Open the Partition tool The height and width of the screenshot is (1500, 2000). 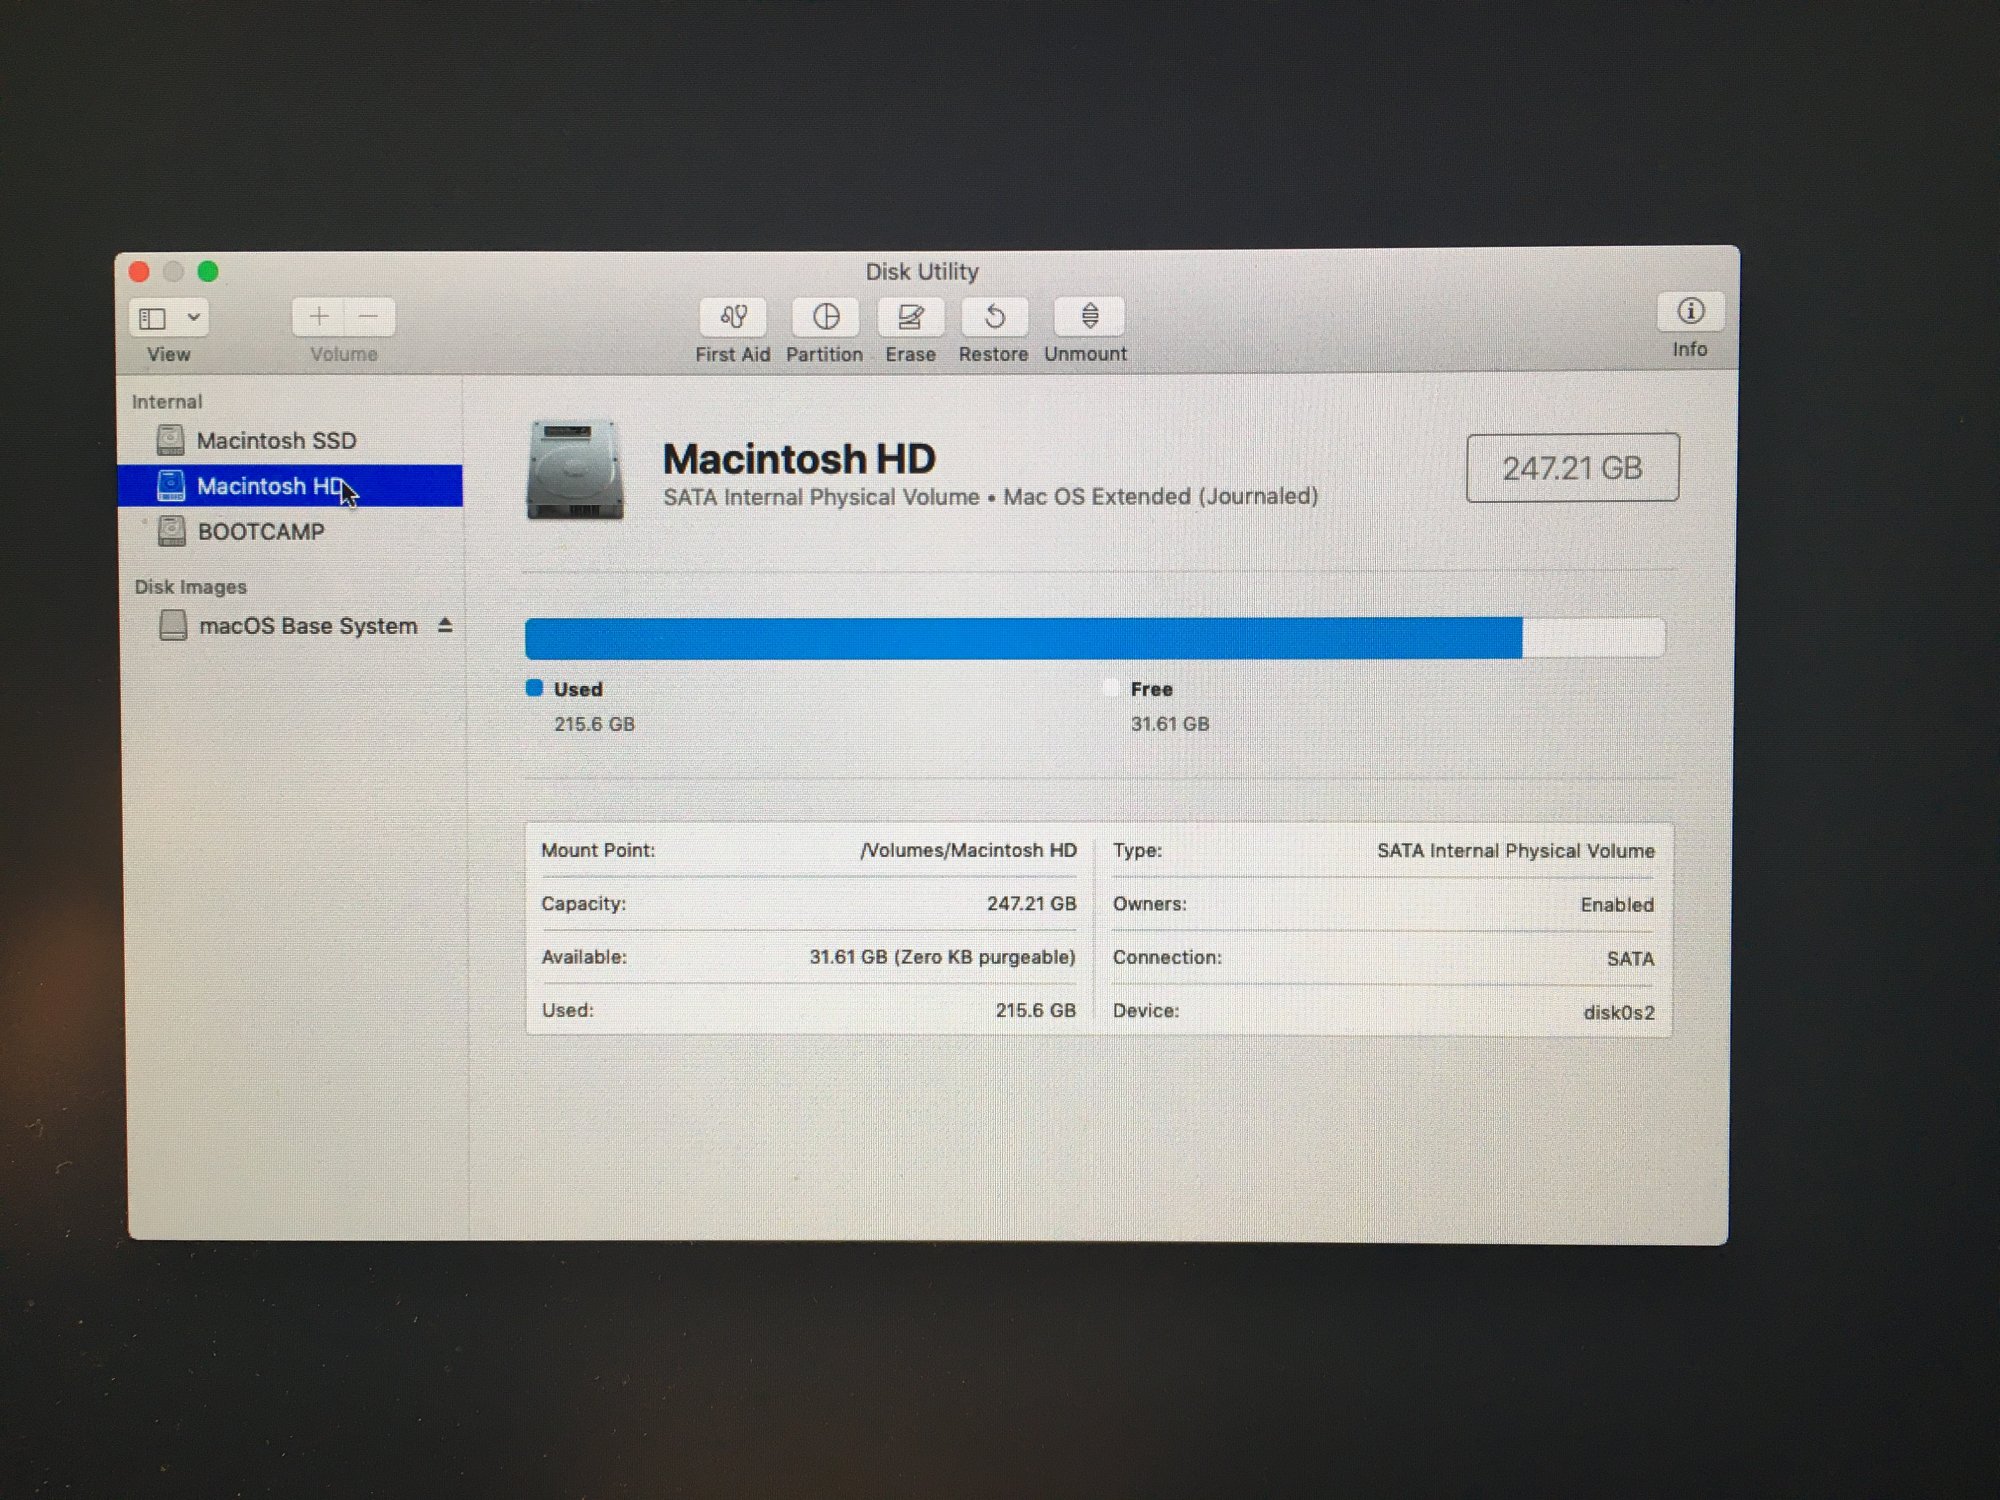point(826,317)
